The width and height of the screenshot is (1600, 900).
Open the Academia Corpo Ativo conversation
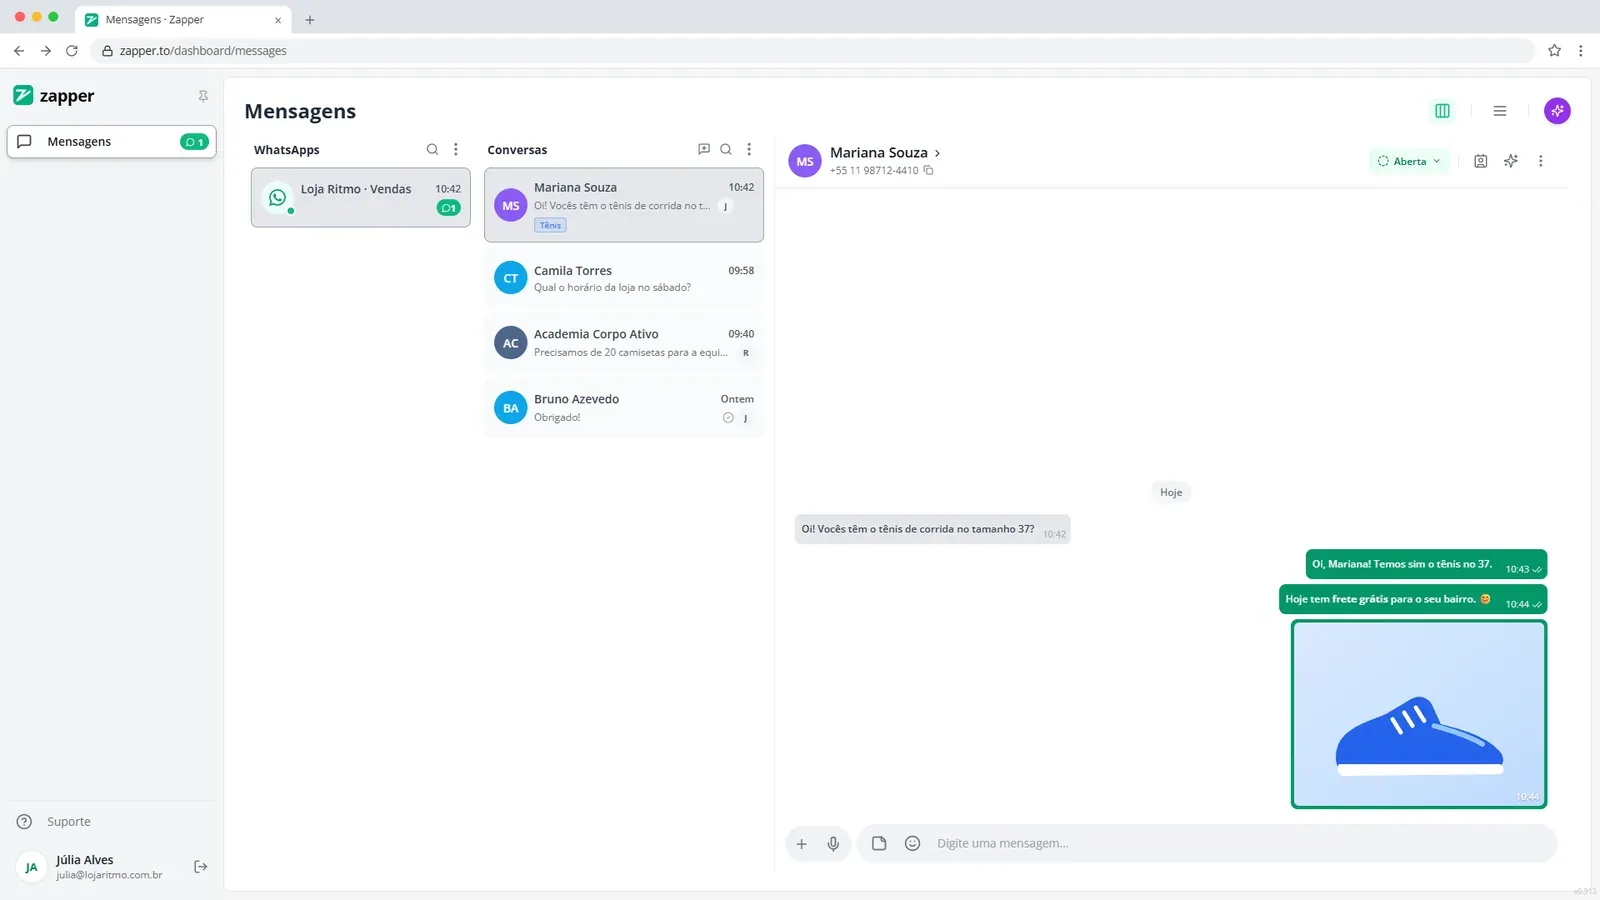click(624, 343)
